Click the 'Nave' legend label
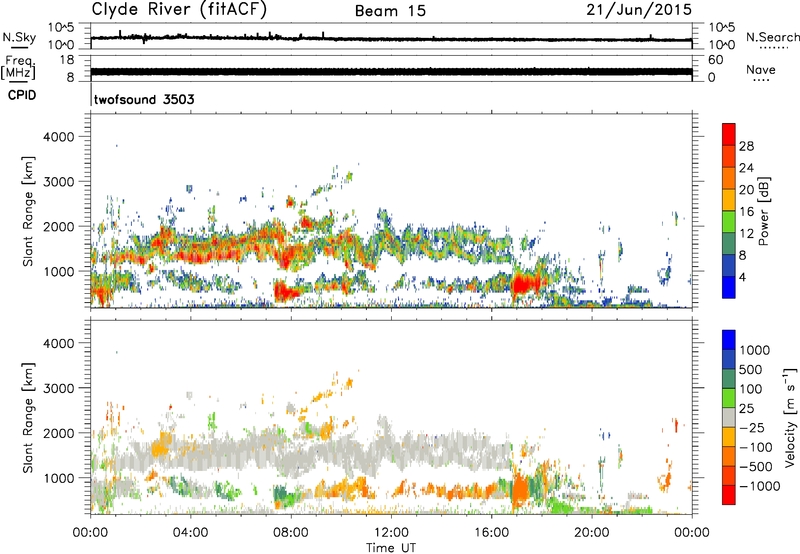 coord(761,69)
